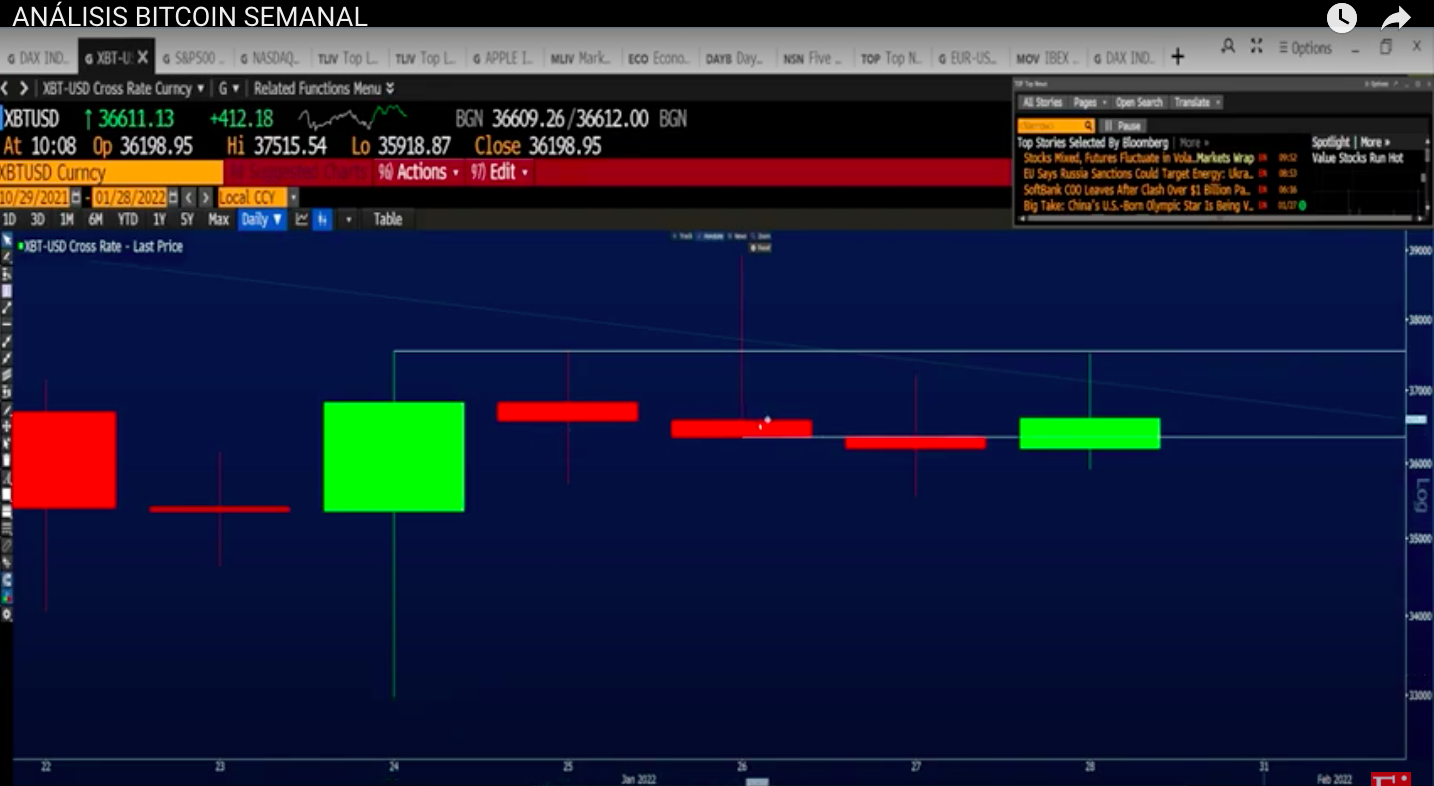Image resolution: width=1434 pixels, height=786 pixels.
Task: Open the Translate dropdown in news panel
Action: coord(1197,102)
